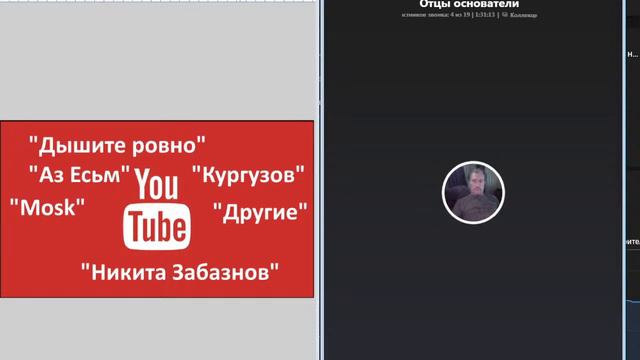Click the "Другие" text on the banner

point(260,212)
